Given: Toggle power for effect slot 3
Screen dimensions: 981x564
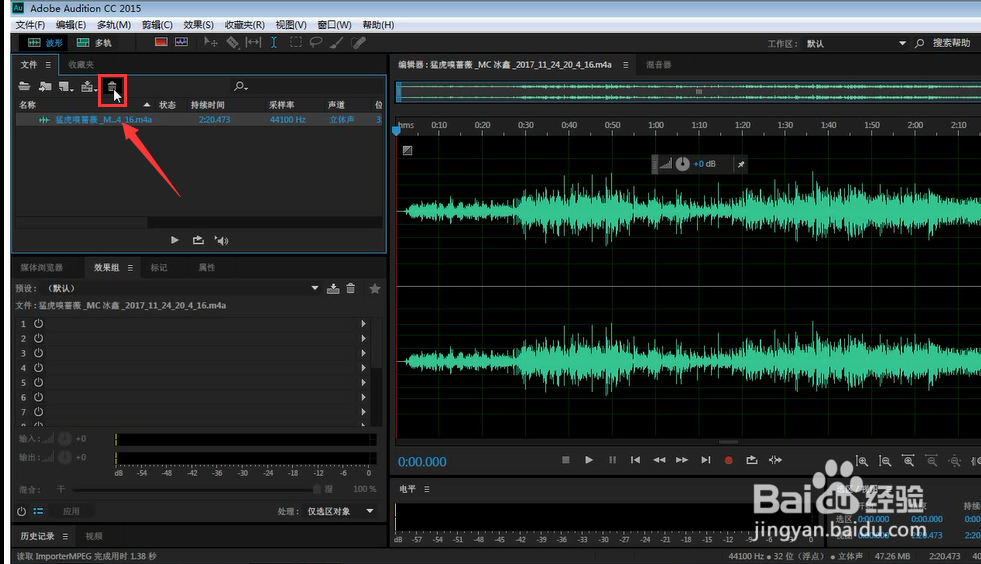Looking at the screenshot, I should coord(38,353).
